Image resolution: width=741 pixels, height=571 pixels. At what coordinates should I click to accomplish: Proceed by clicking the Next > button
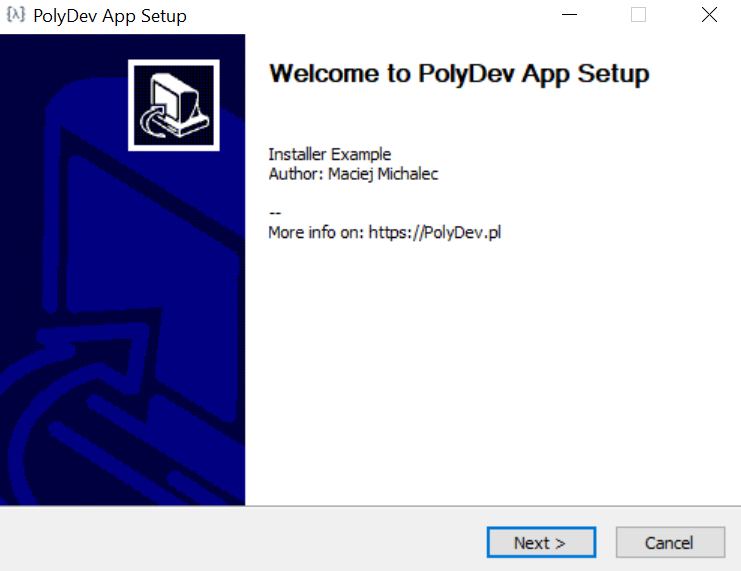(x=540, y=543)
